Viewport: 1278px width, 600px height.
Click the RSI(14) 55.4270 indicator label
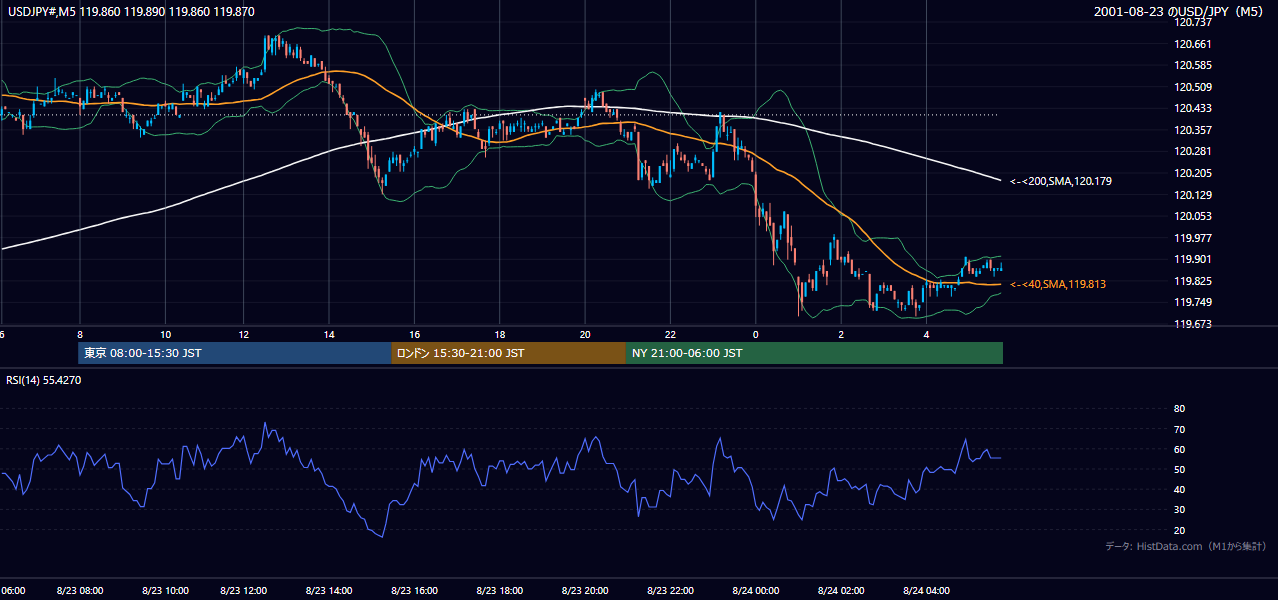44,380
